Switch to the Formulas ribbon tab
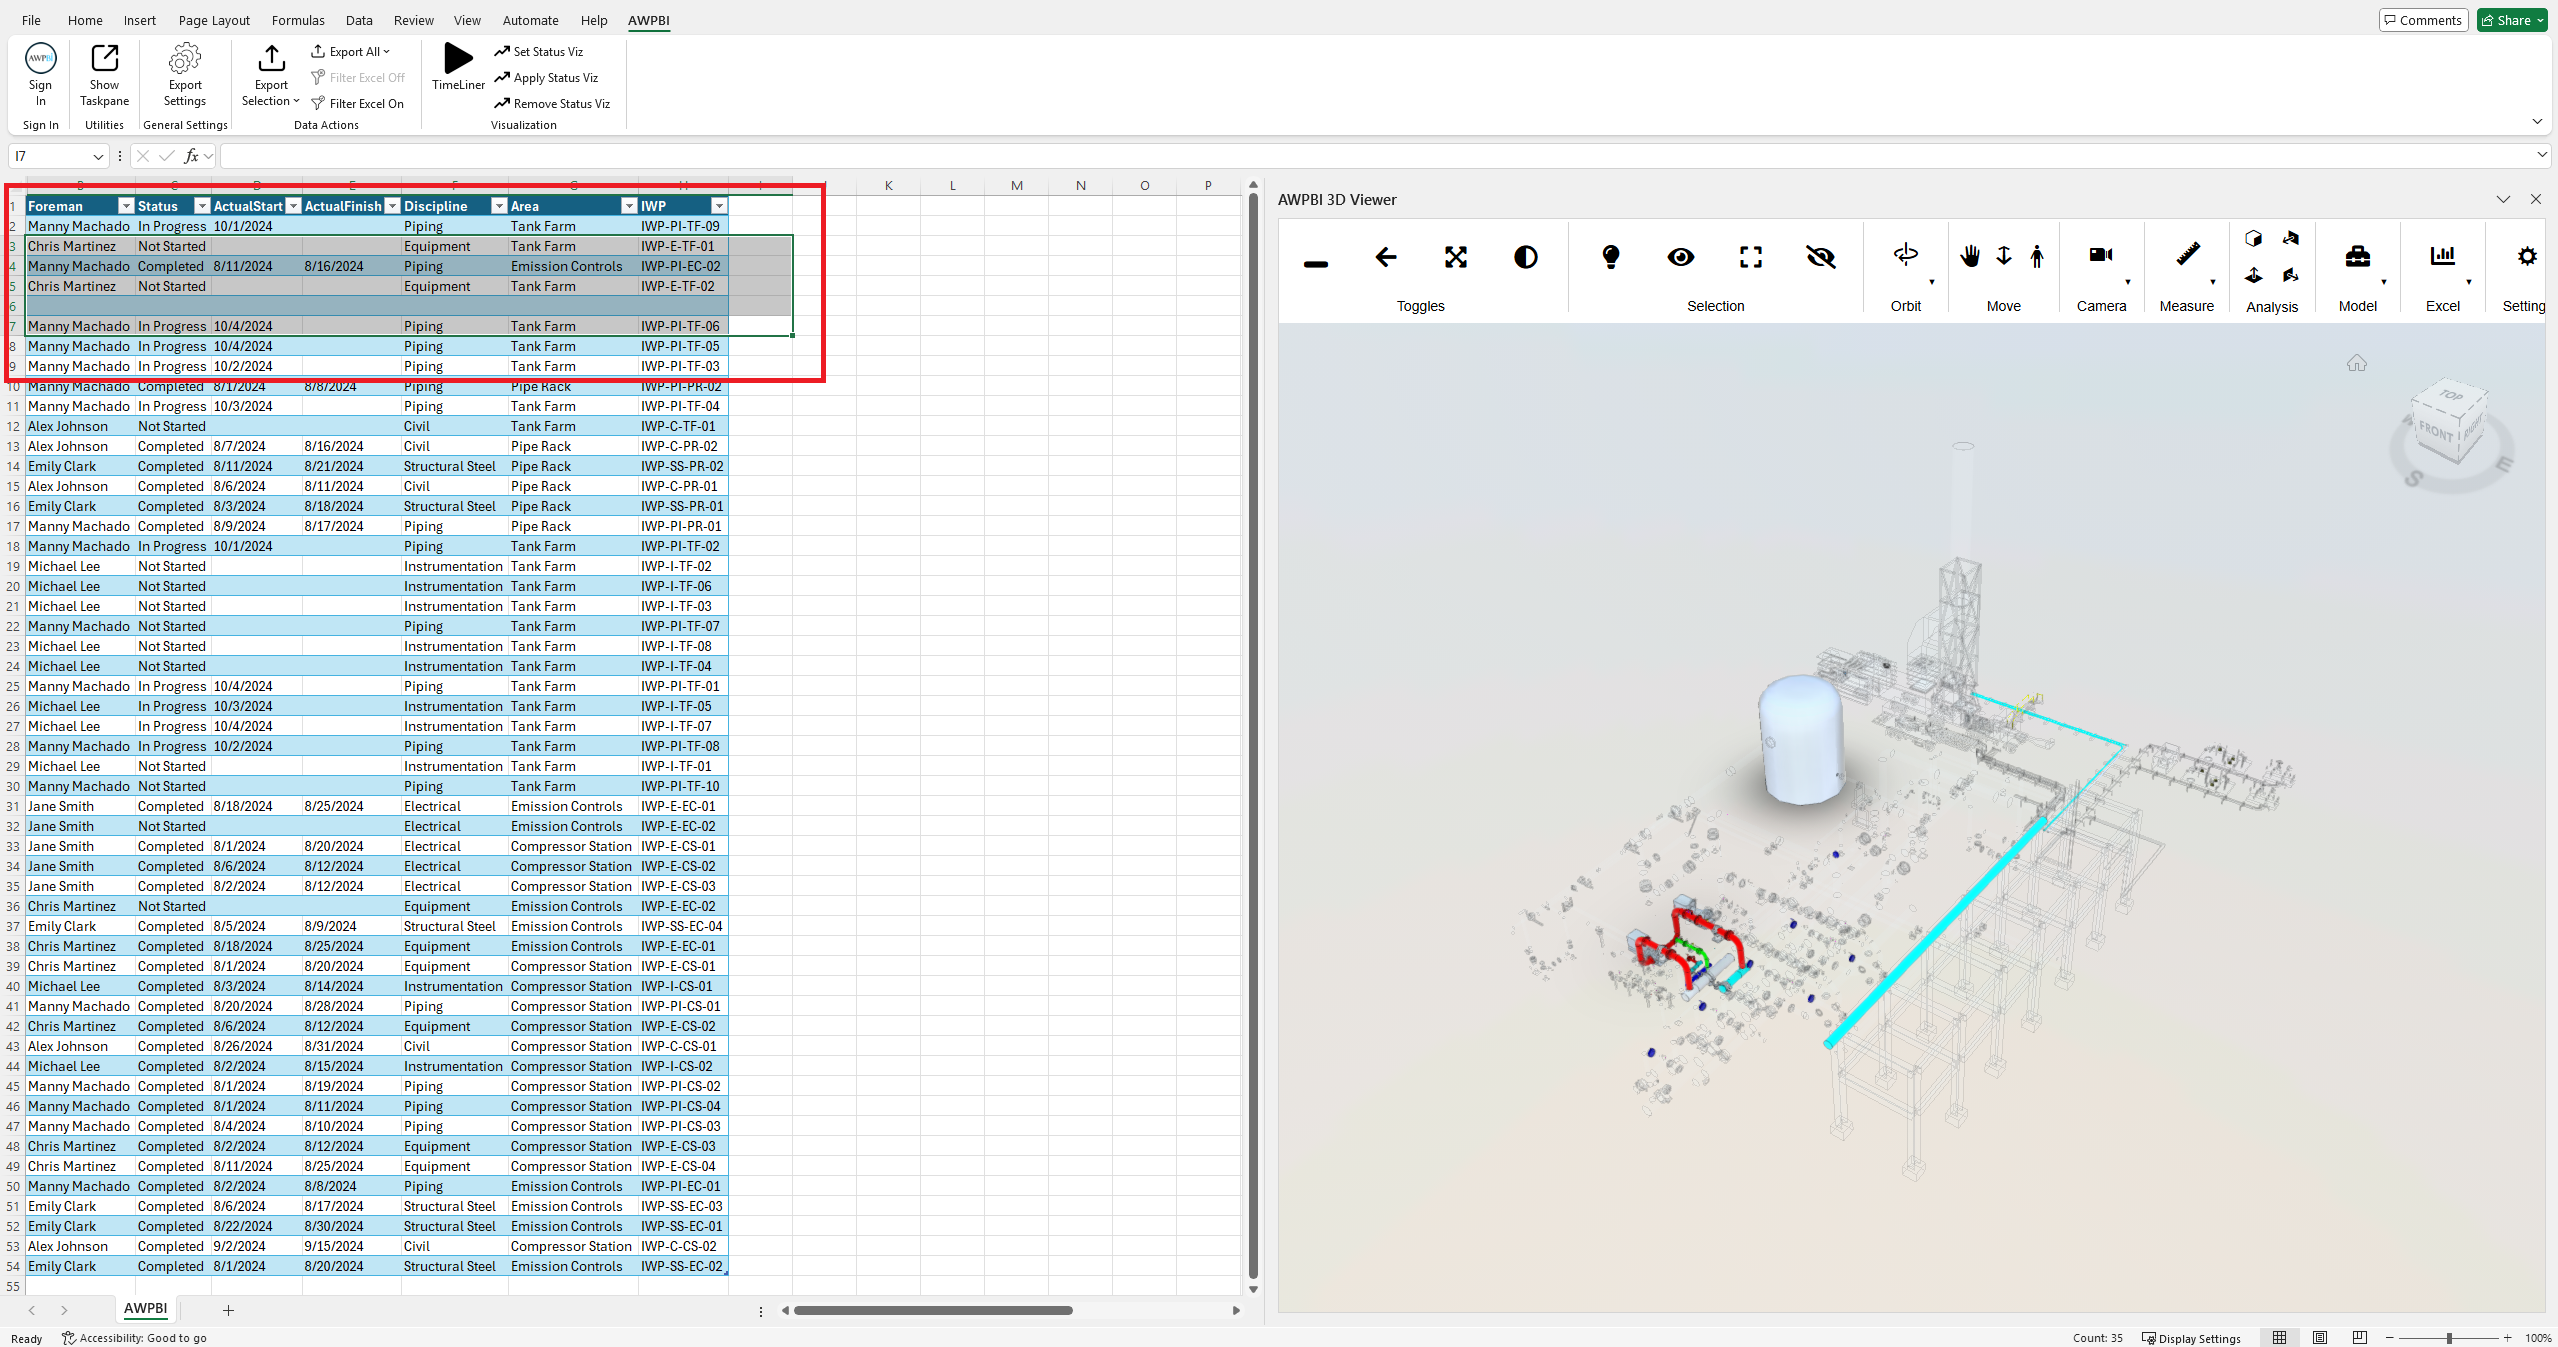2558x1347 pixels. 298,20
